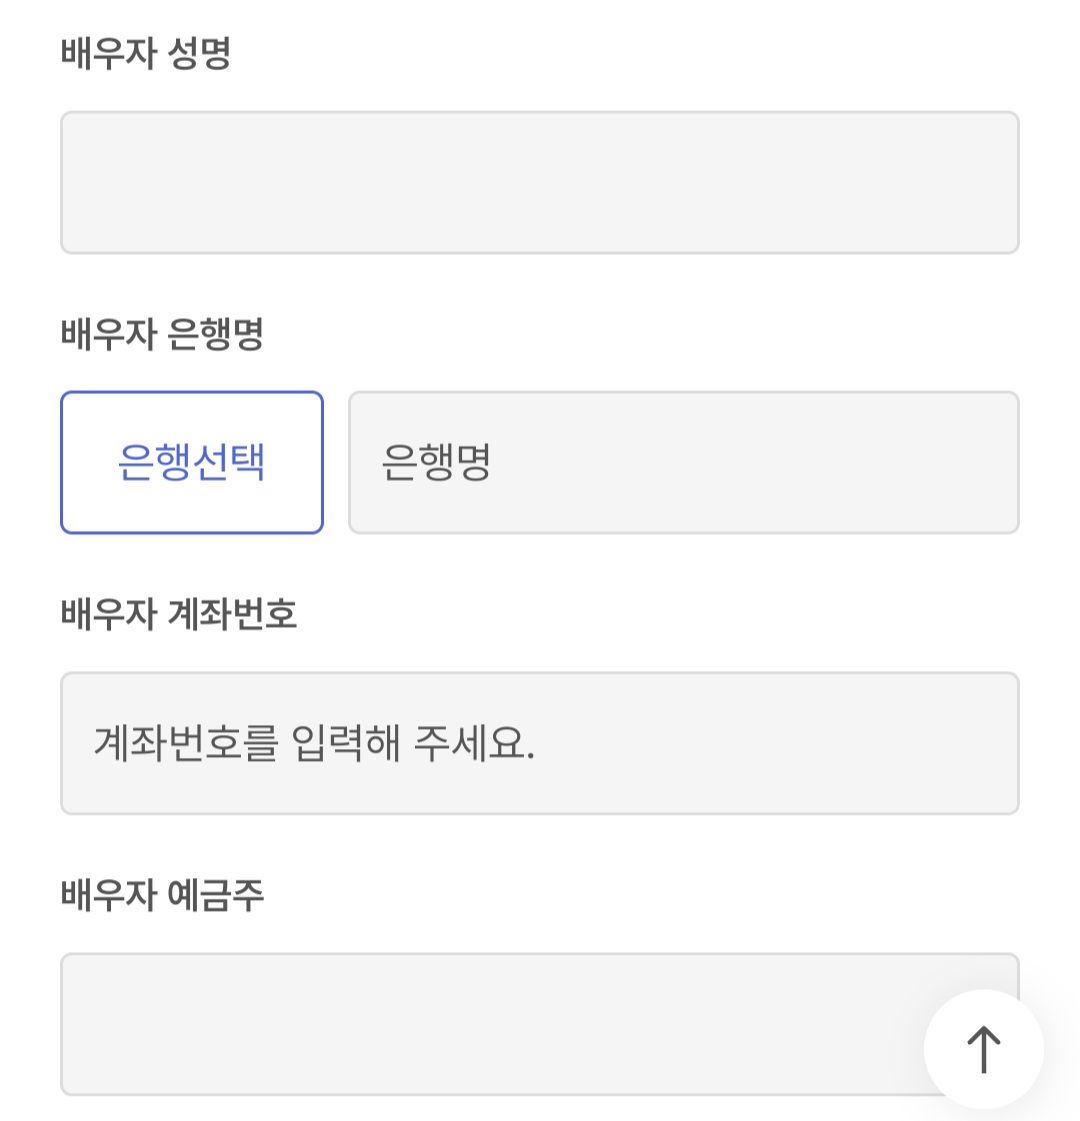1080x1121 pixels.
Task: Click the empty field under 배우자 성명
Action: point(540,182)
